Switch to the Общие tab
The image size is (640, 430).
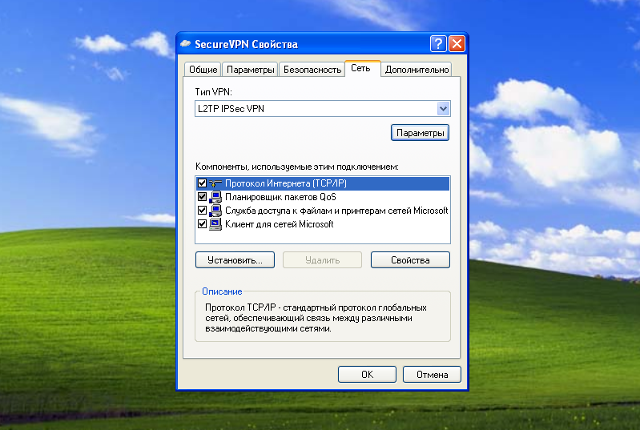pos(203,69)
